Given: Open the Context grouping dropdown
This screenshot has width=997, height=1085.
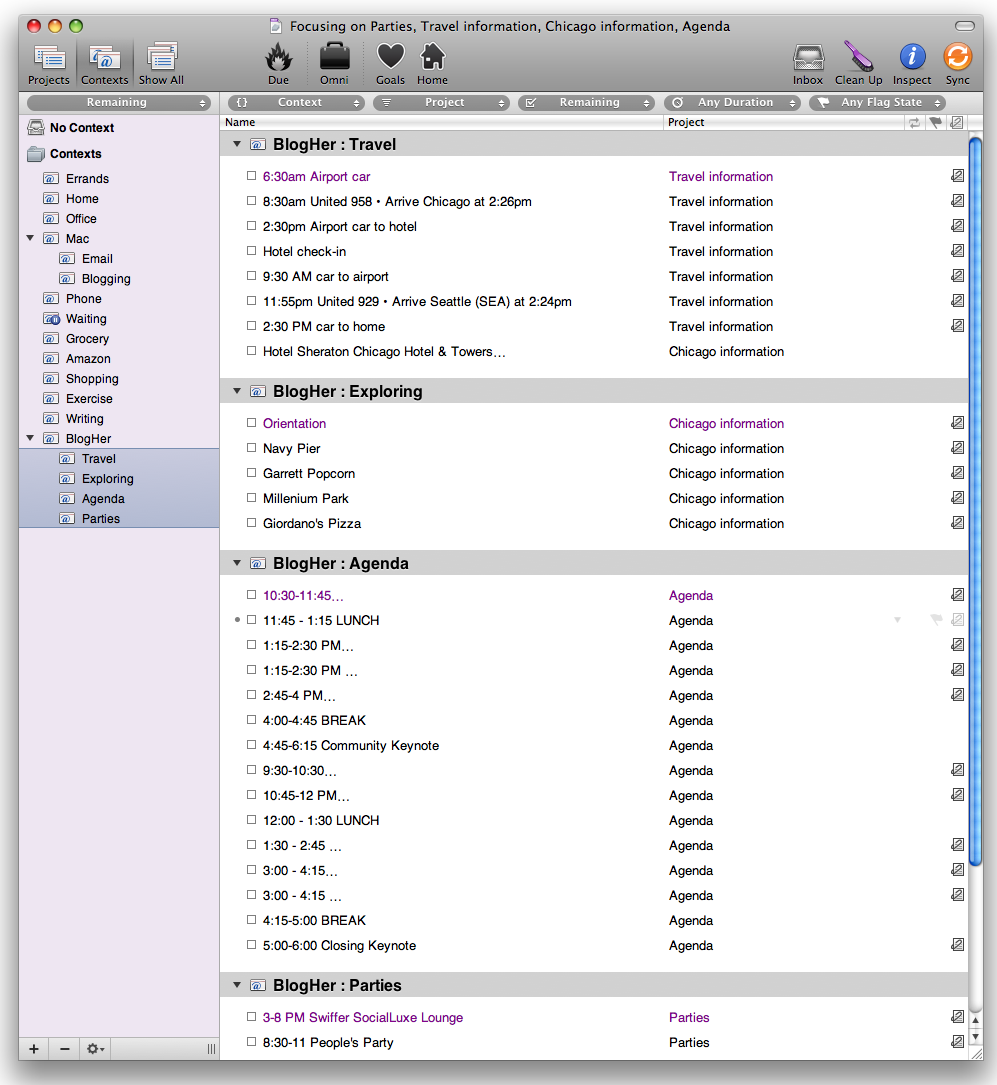Looking at the screenshot, I should coord(296,102).
